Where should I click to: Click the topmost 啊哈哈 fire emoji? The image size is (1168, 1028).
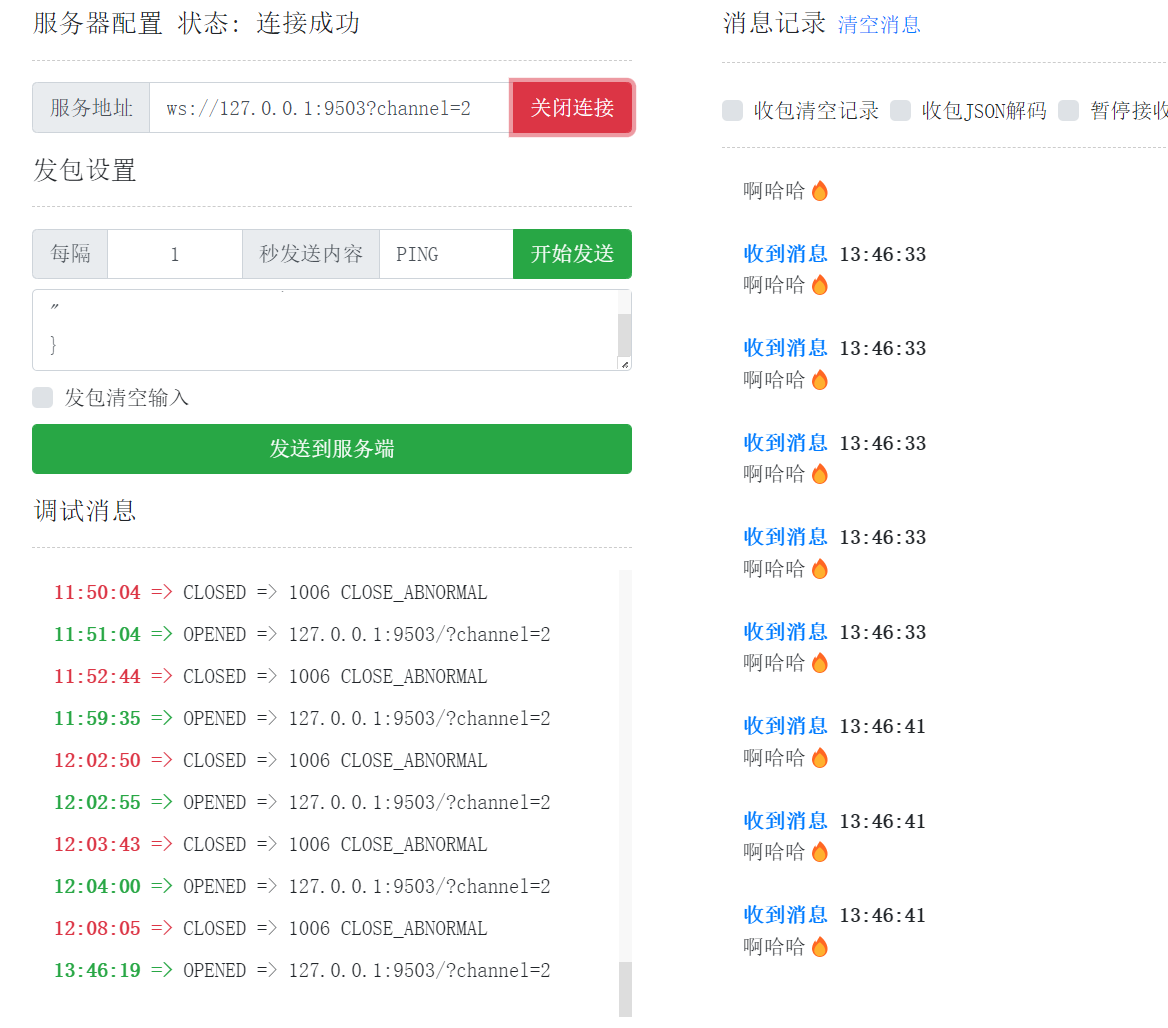[x=819, y=191]
